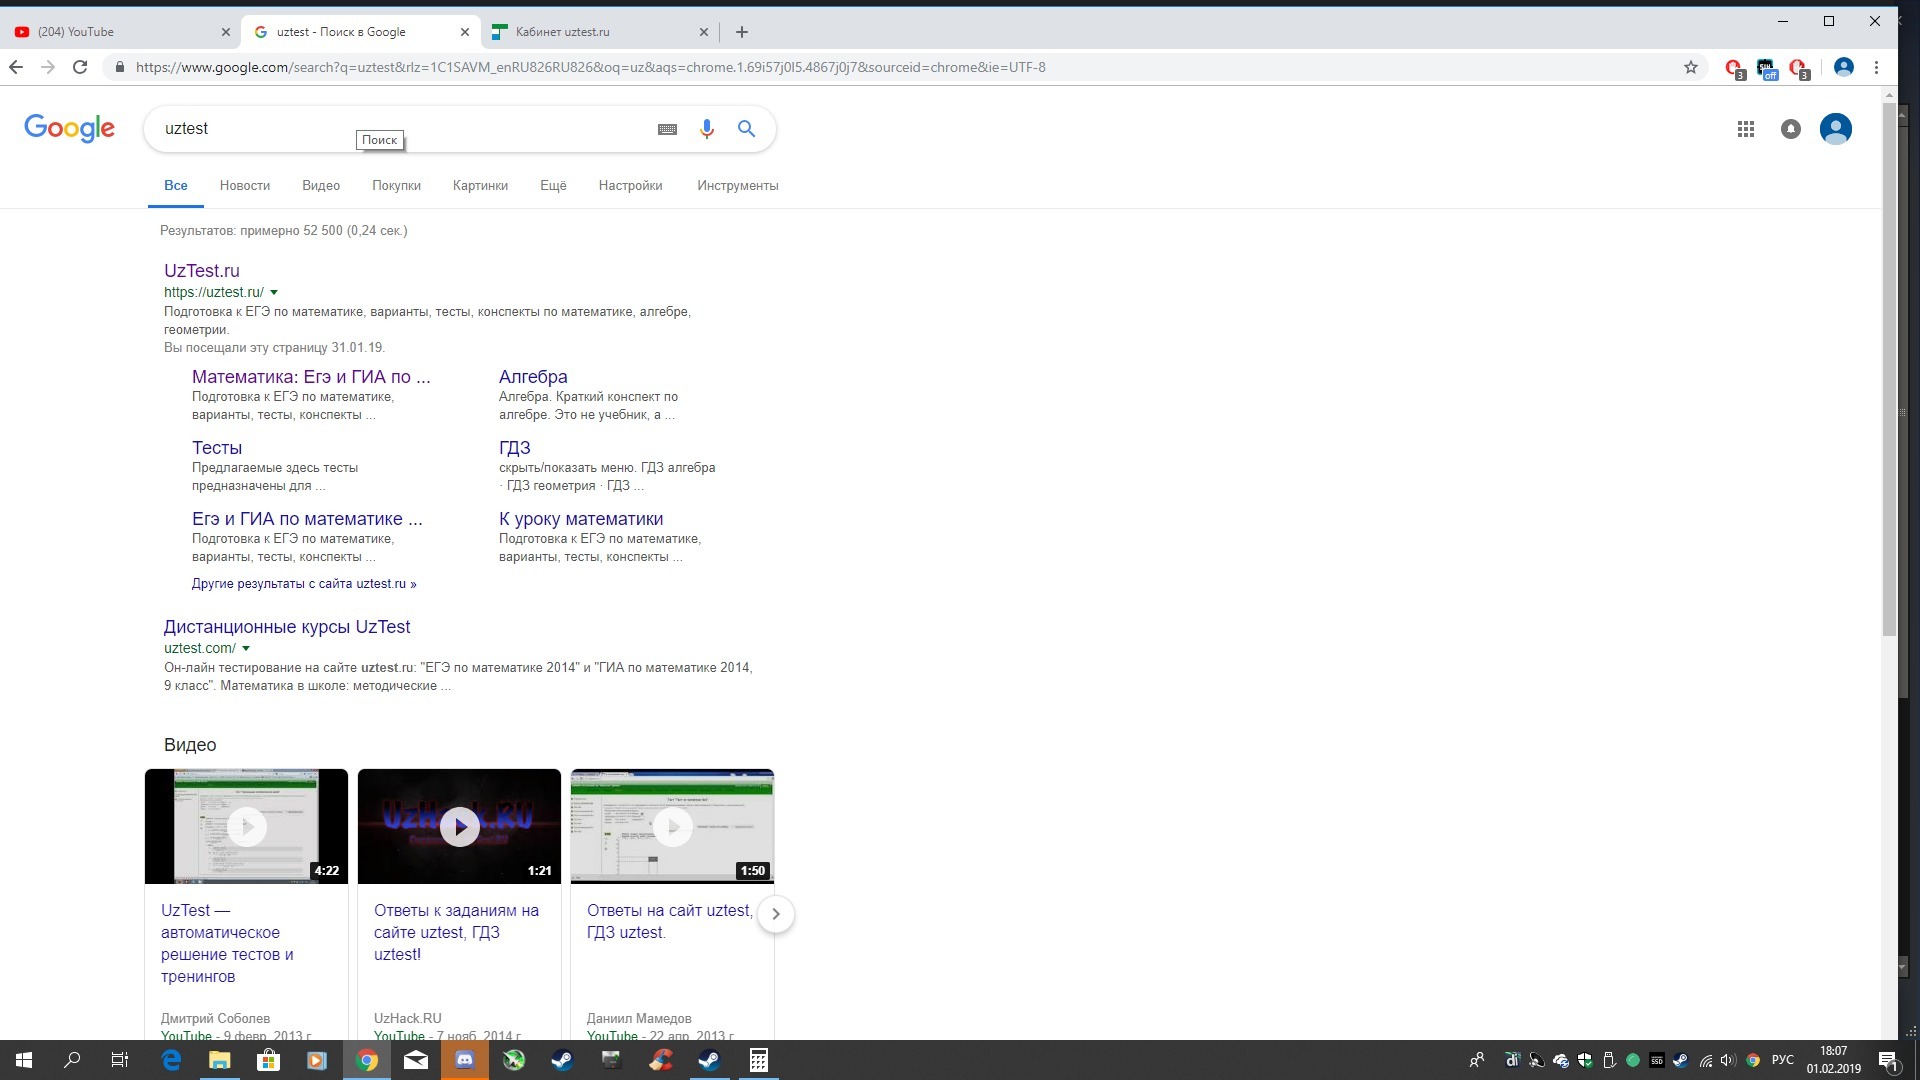Viewport: 1920px width, 1080px height.
Task: Open the Google apps grid
Action: coord(1746,129)
